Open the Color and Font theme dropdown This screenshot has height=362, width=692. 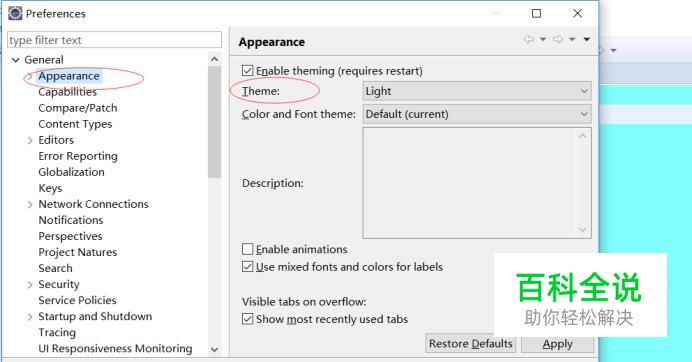[477, 114]
